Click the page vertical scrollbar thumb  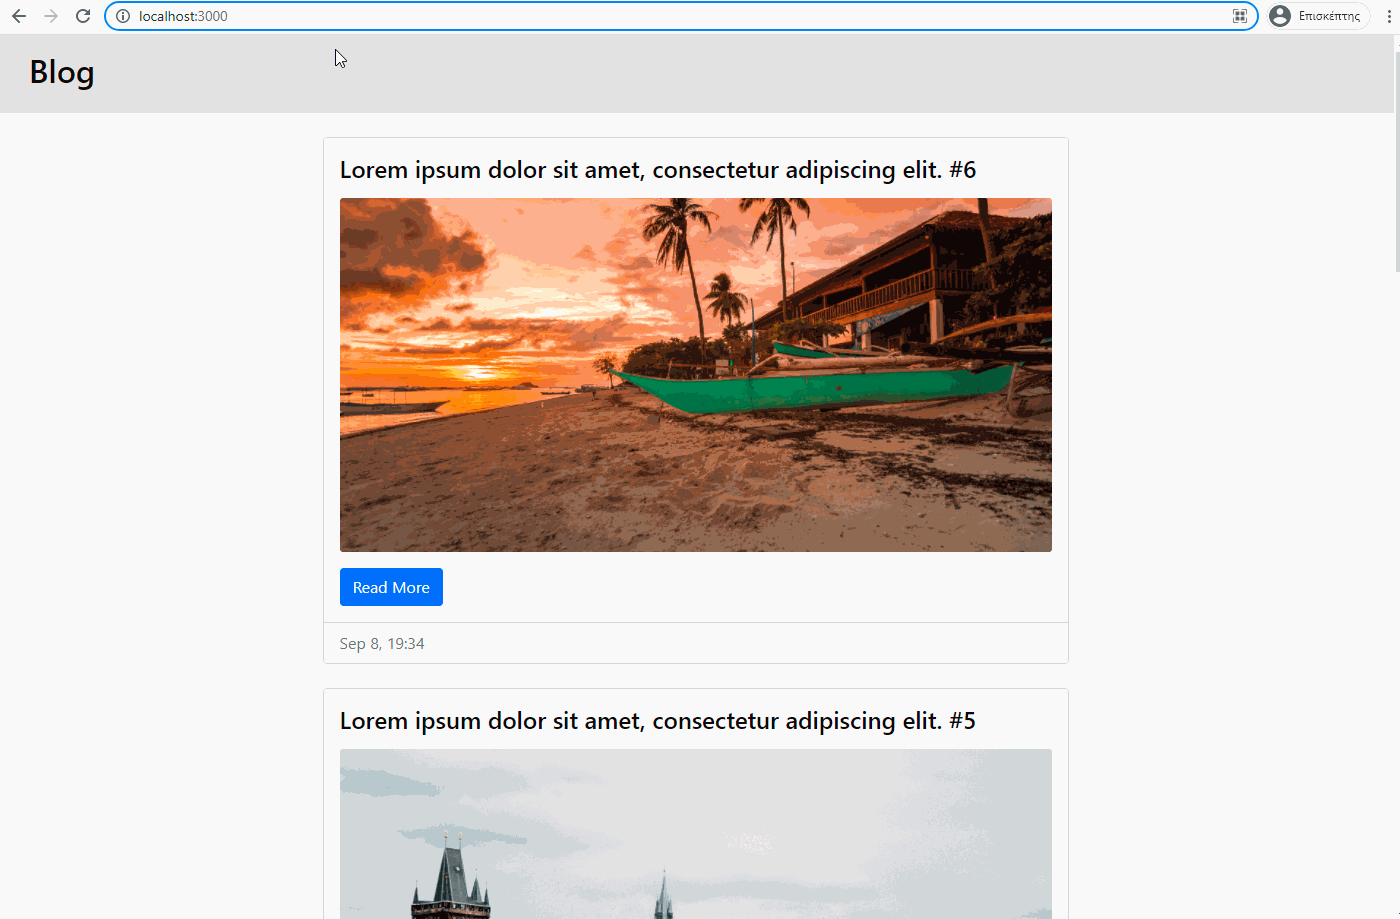pyautogui.click(x=1397, y=160)
